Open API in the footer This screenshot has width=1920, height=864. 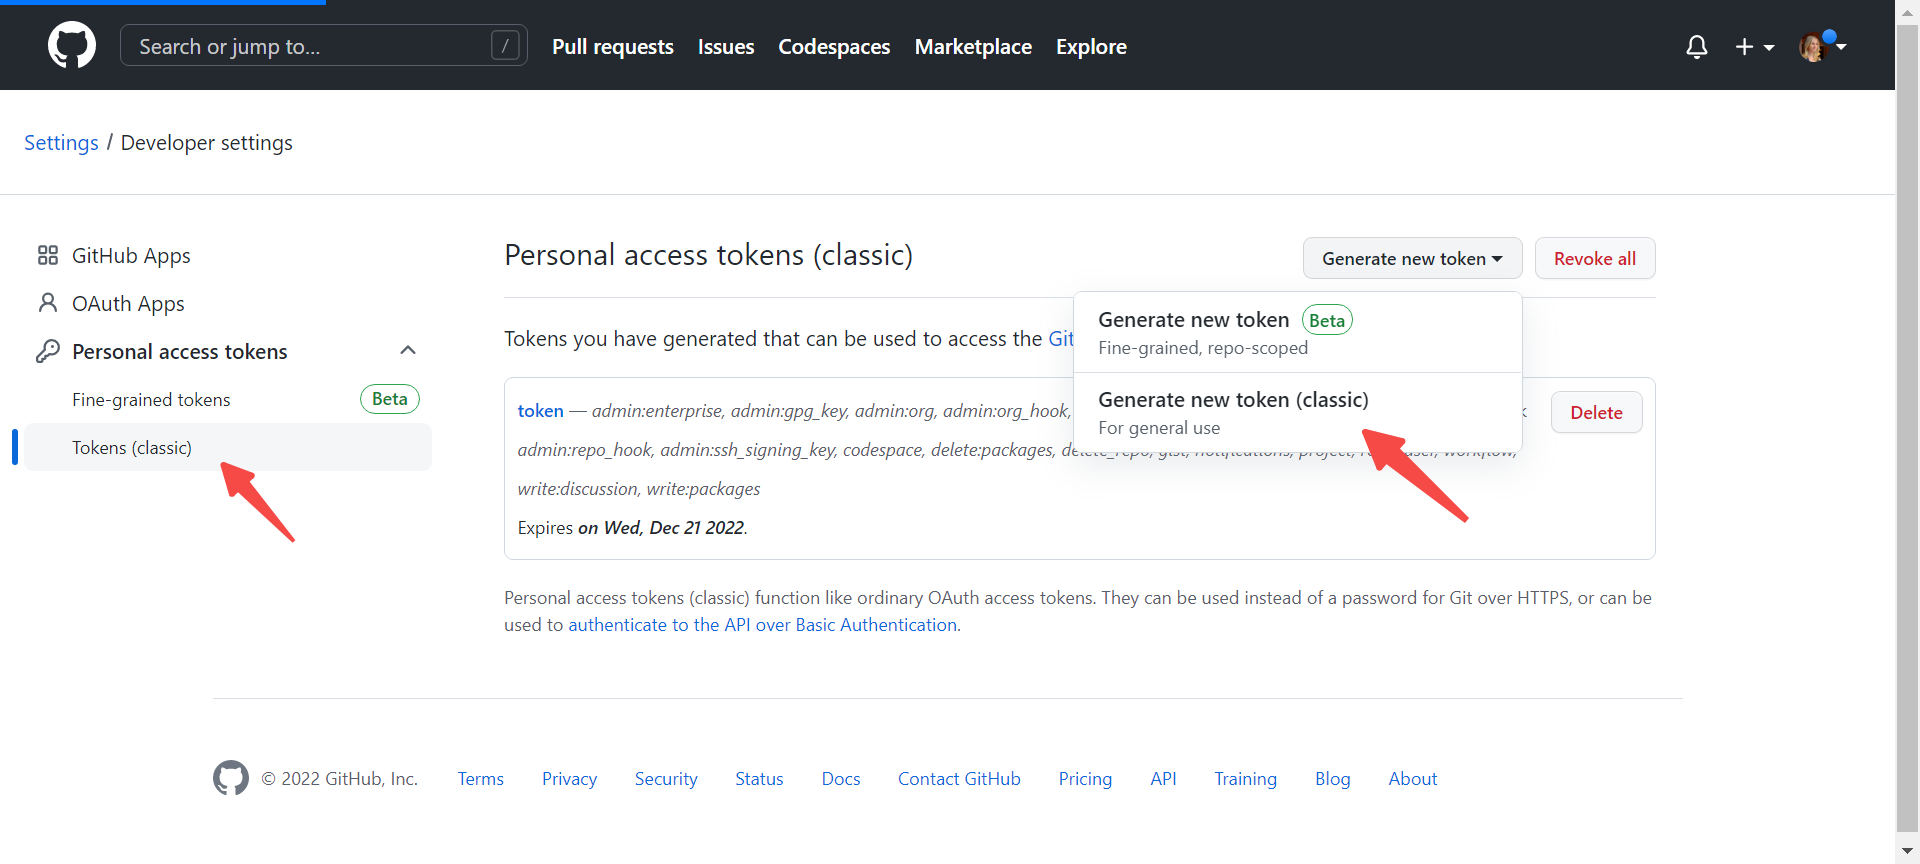point(1163,778)
